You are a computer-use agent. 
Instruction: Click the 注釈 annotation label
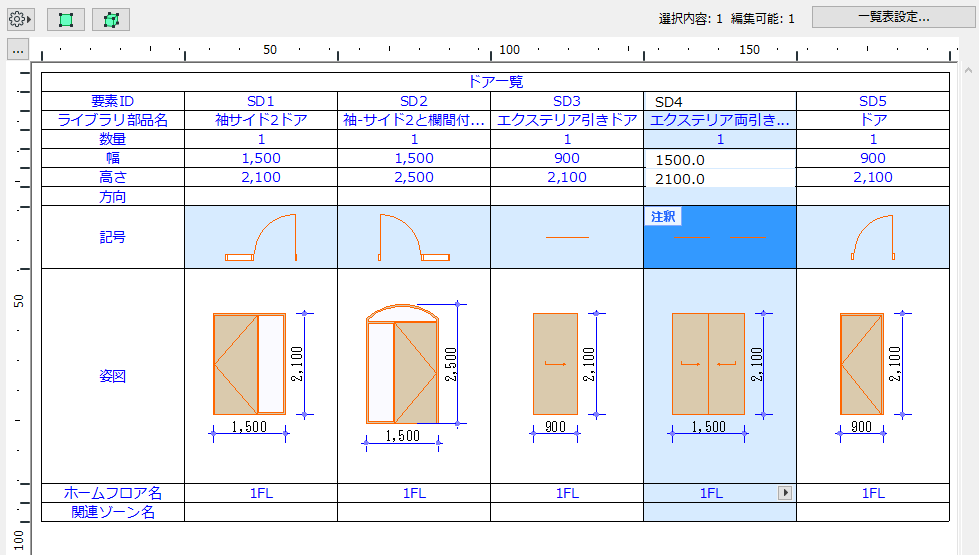663,217
